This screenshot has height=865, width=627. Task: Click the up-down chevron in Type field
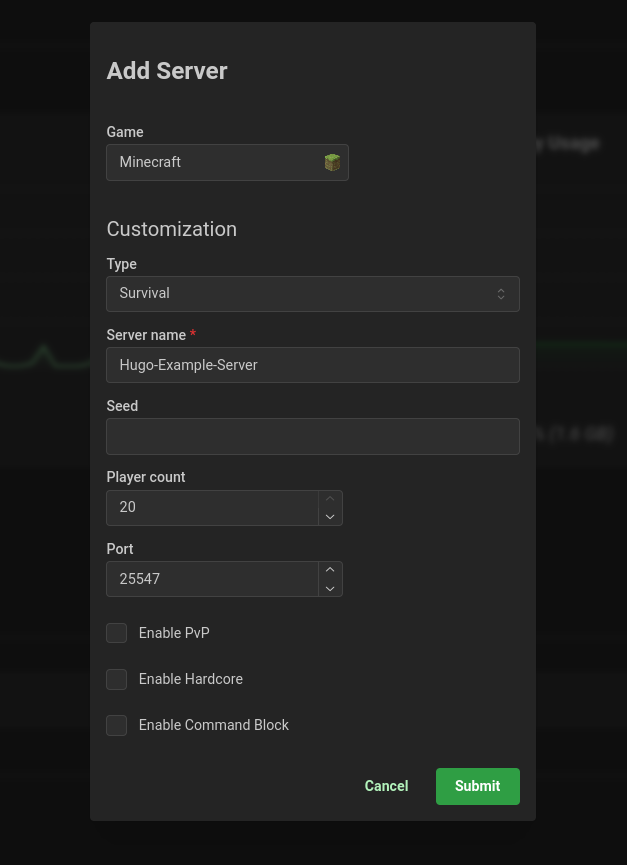click(x=501, y=294)
